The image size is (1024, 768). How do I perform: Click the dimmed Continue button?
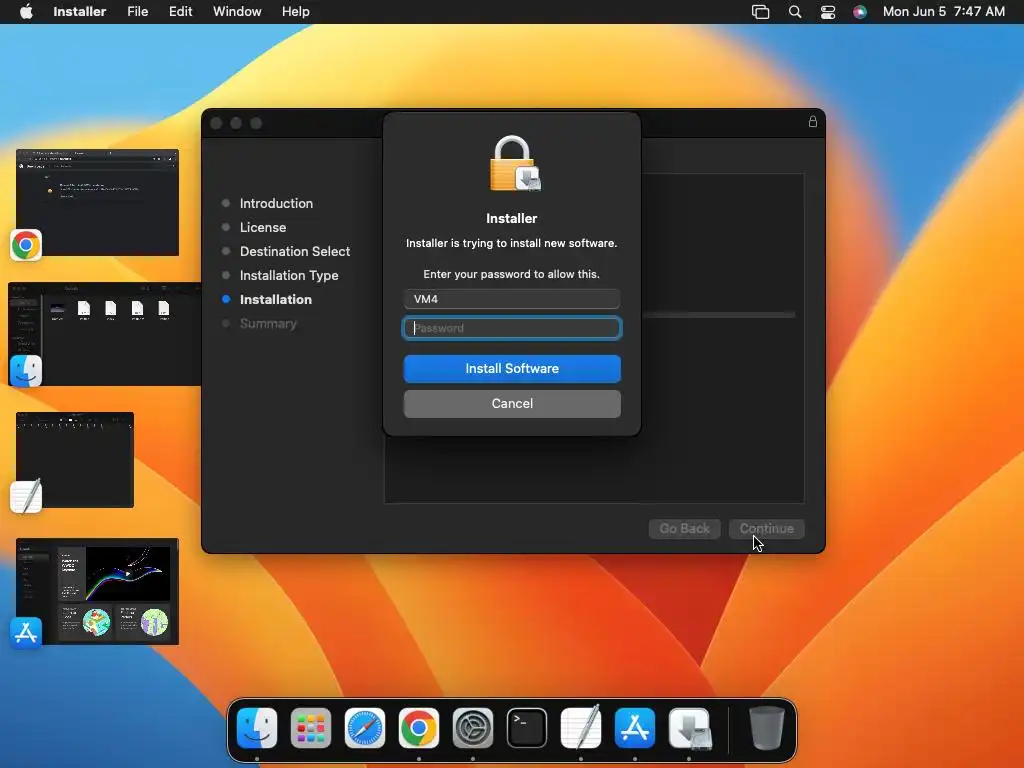(x=767, y=528)
